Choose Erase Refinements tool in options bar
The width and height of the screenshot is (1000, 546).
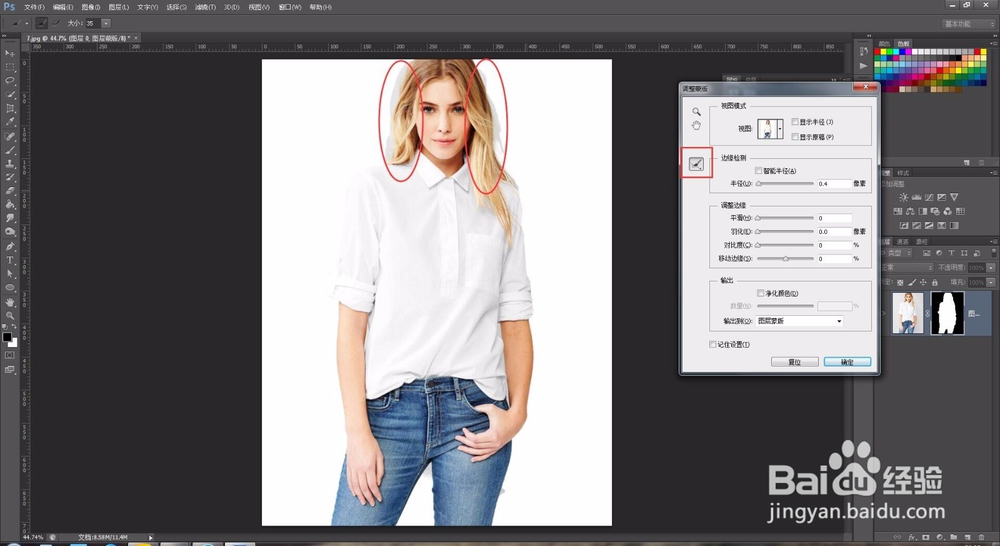(x=55, y=23)
